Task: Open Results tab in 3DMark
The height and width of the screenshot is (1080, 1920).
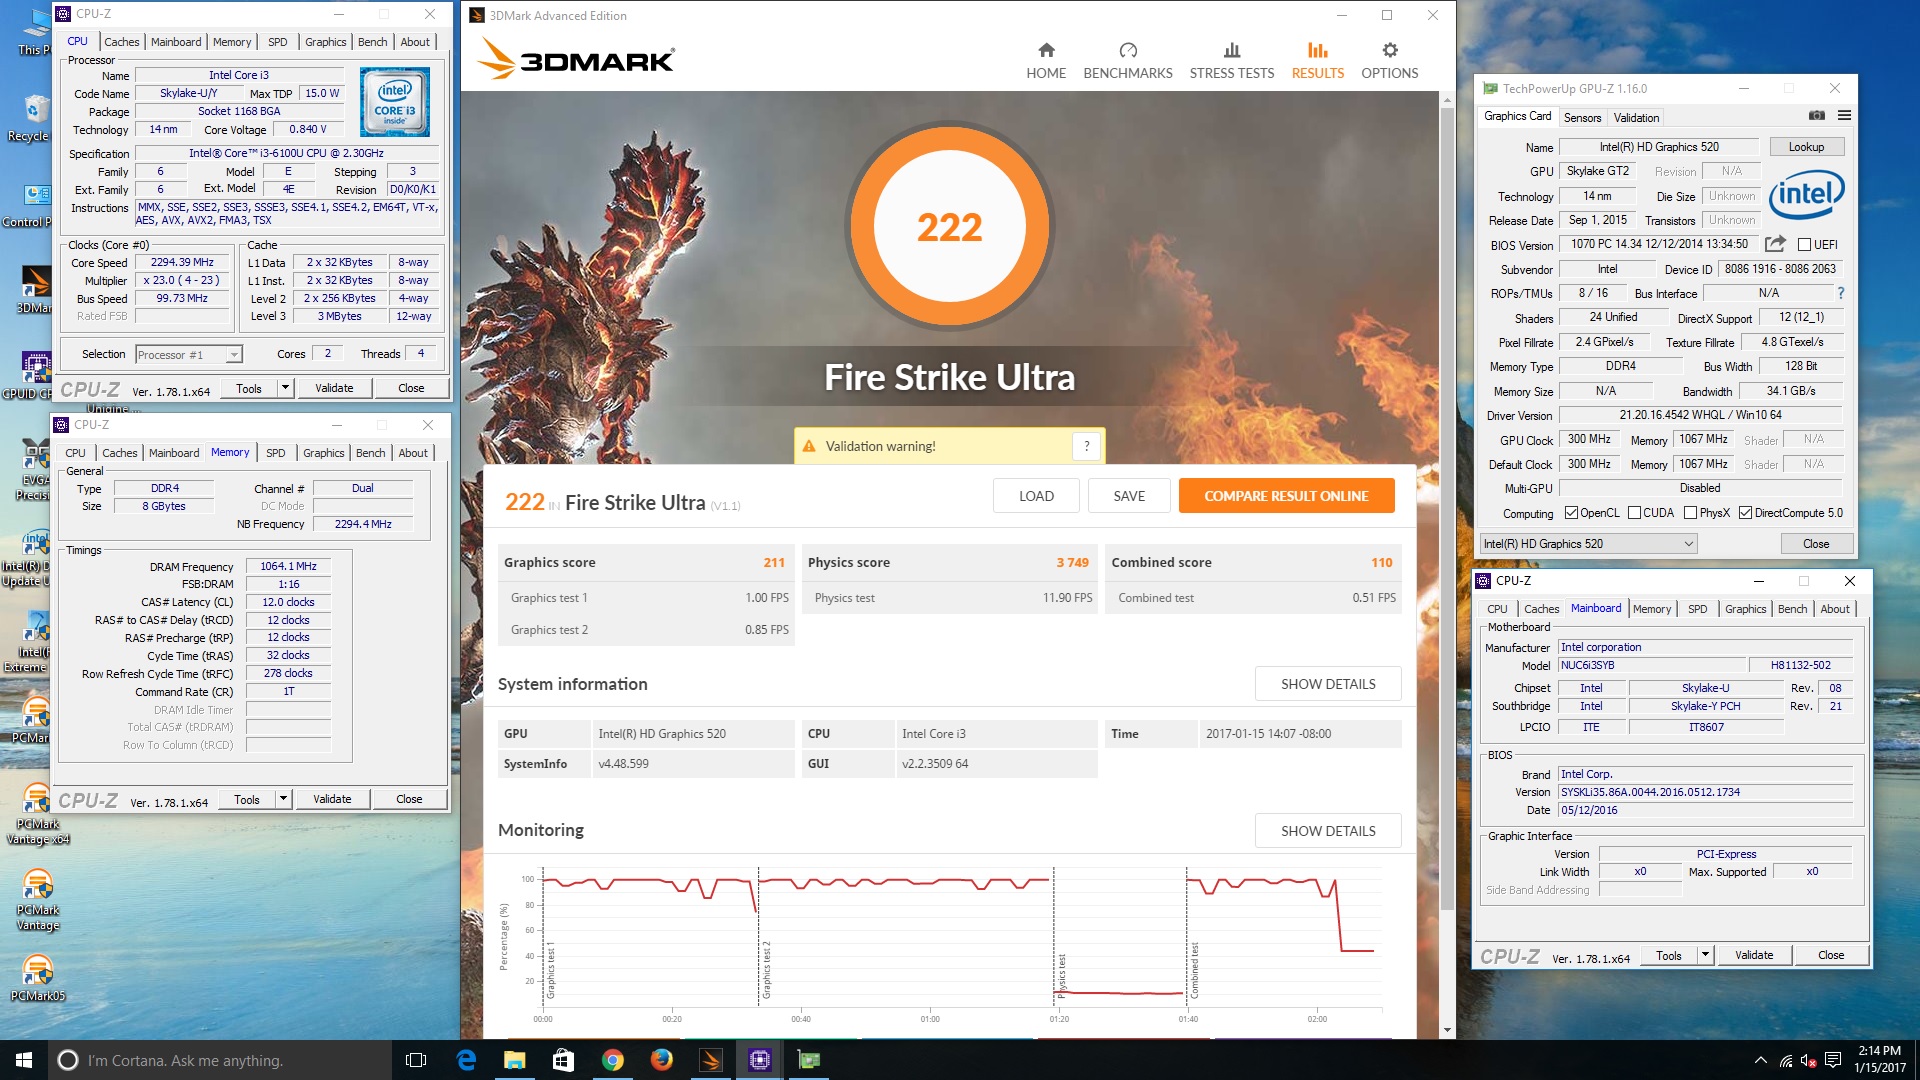Action: 1317,61
